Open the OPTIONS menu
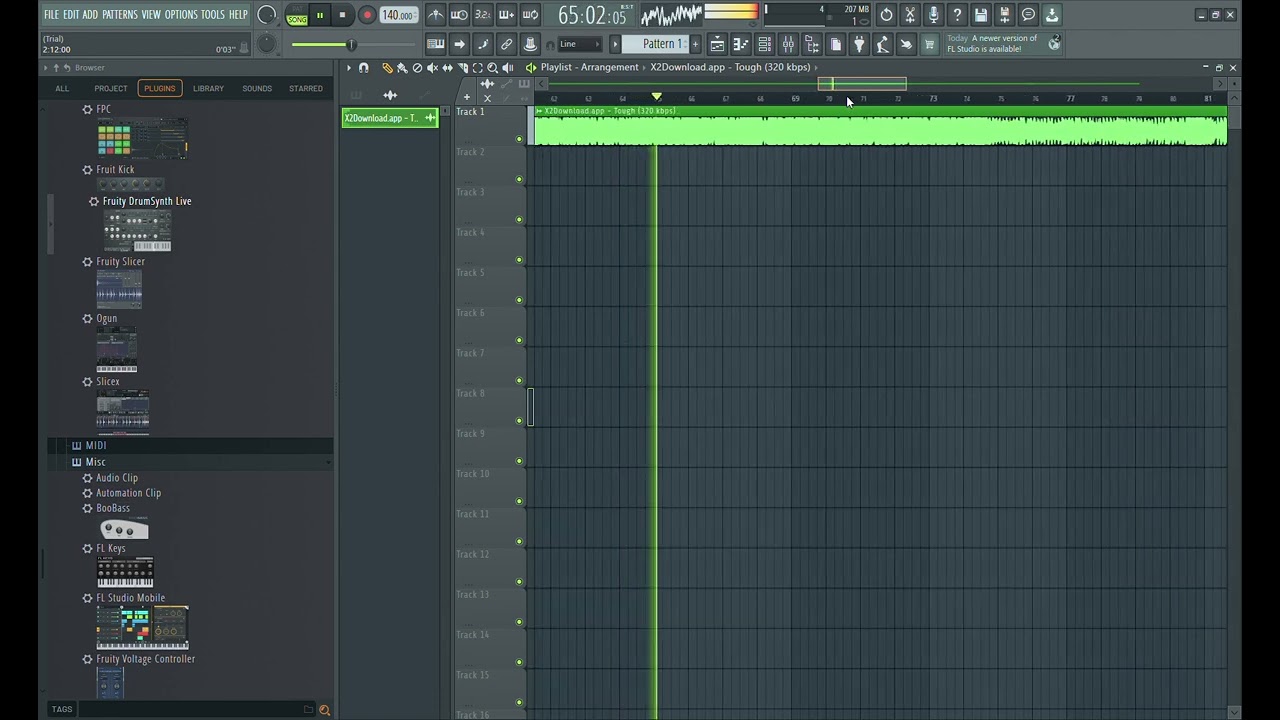 (x=181, y=14)
